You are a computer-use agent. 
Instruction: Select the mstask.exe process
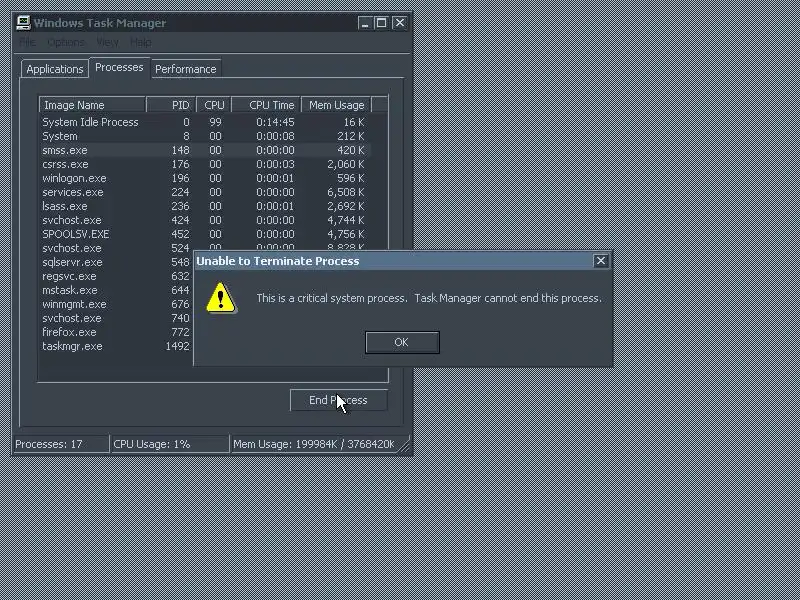pos(116,290)
